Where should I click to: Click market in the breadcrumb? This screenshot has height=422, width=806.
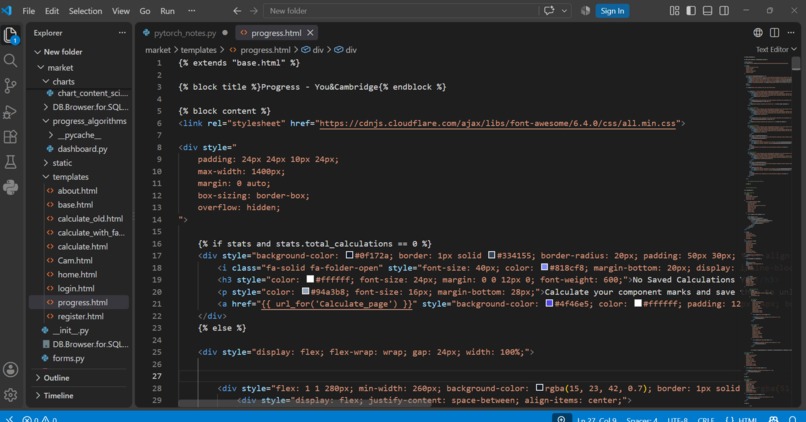[158, 50]
